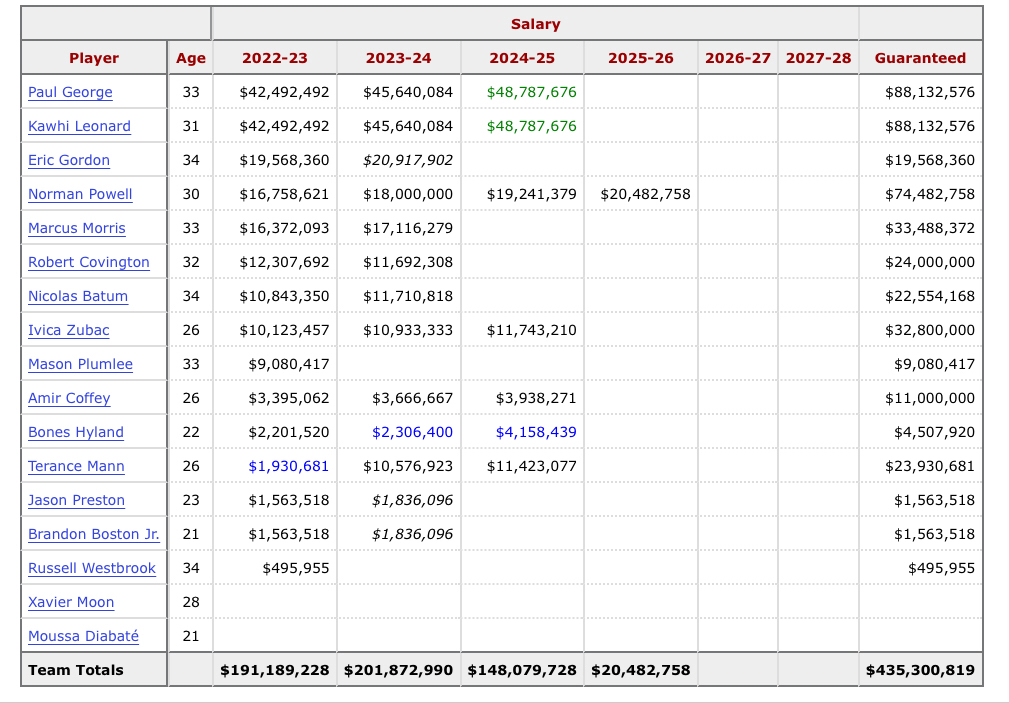The width and height of the screenshot is (1009, 703).
Task: Click the Eric Gordon link
Action: pyautogui.click(x=69, y=160)
